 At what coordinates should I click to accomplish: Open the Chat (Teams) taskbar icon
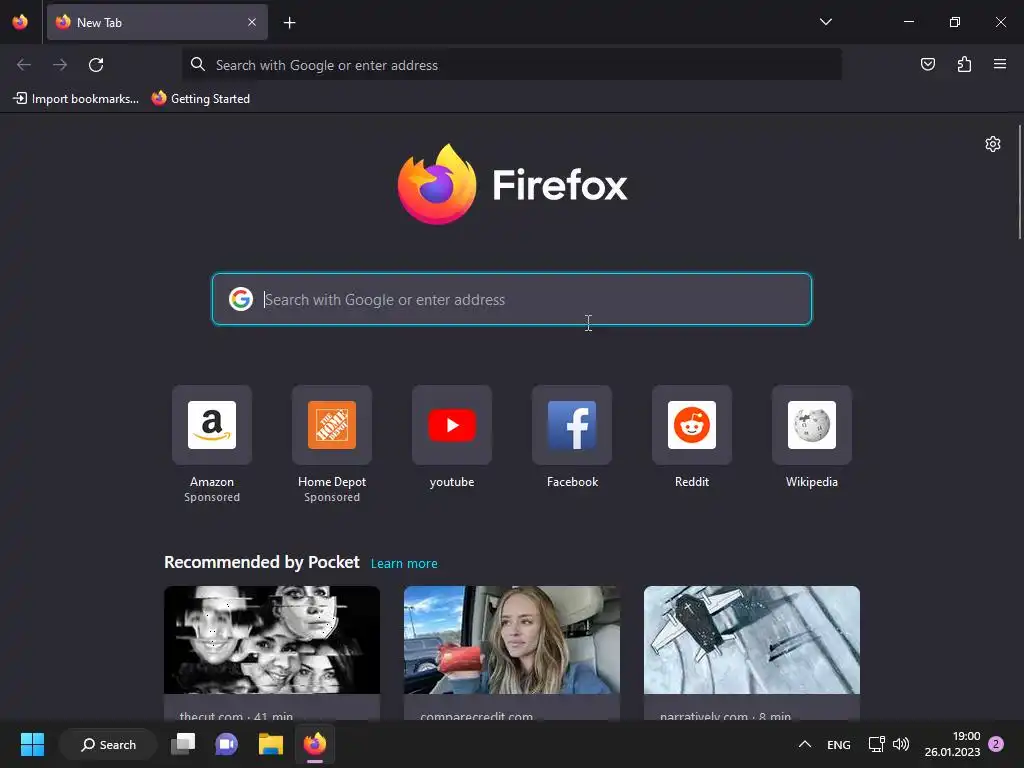coord(227,744)
